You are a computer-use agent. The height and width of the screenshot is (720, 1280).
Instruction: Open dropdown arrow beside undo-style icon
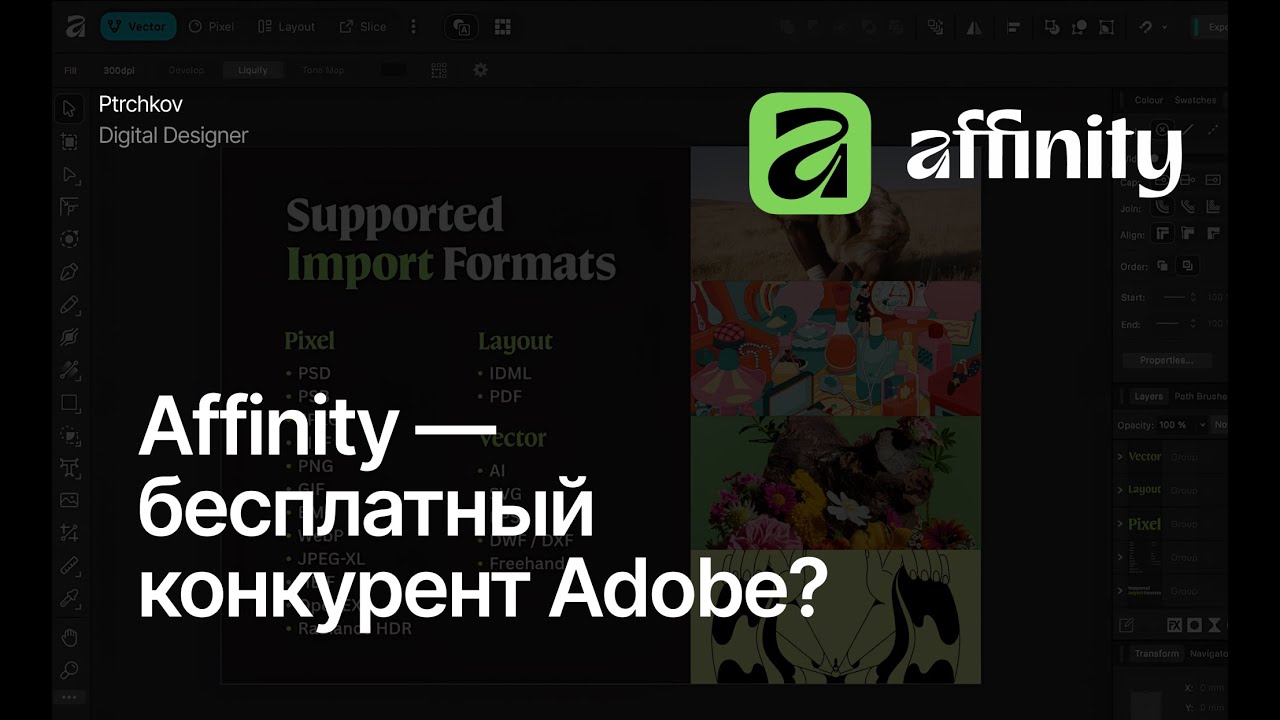click(1165, 27)
